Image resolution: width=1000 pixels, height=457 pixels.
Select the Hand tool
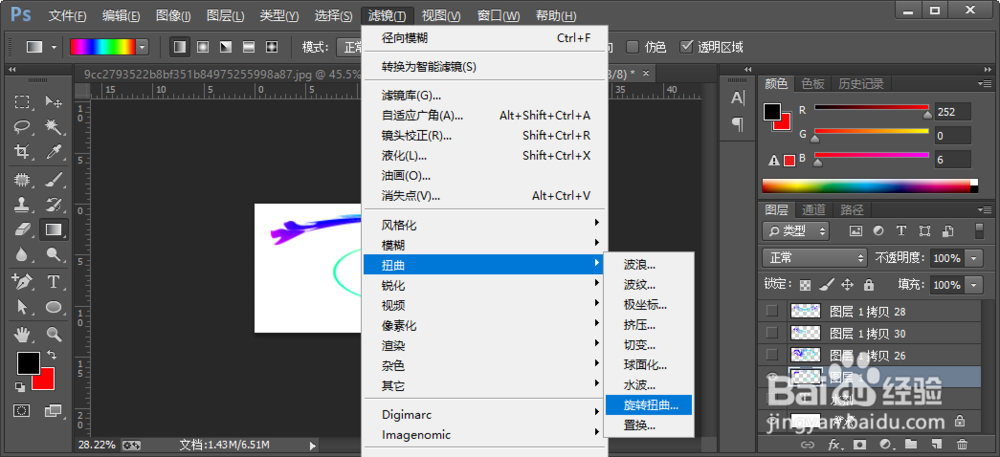22,333
